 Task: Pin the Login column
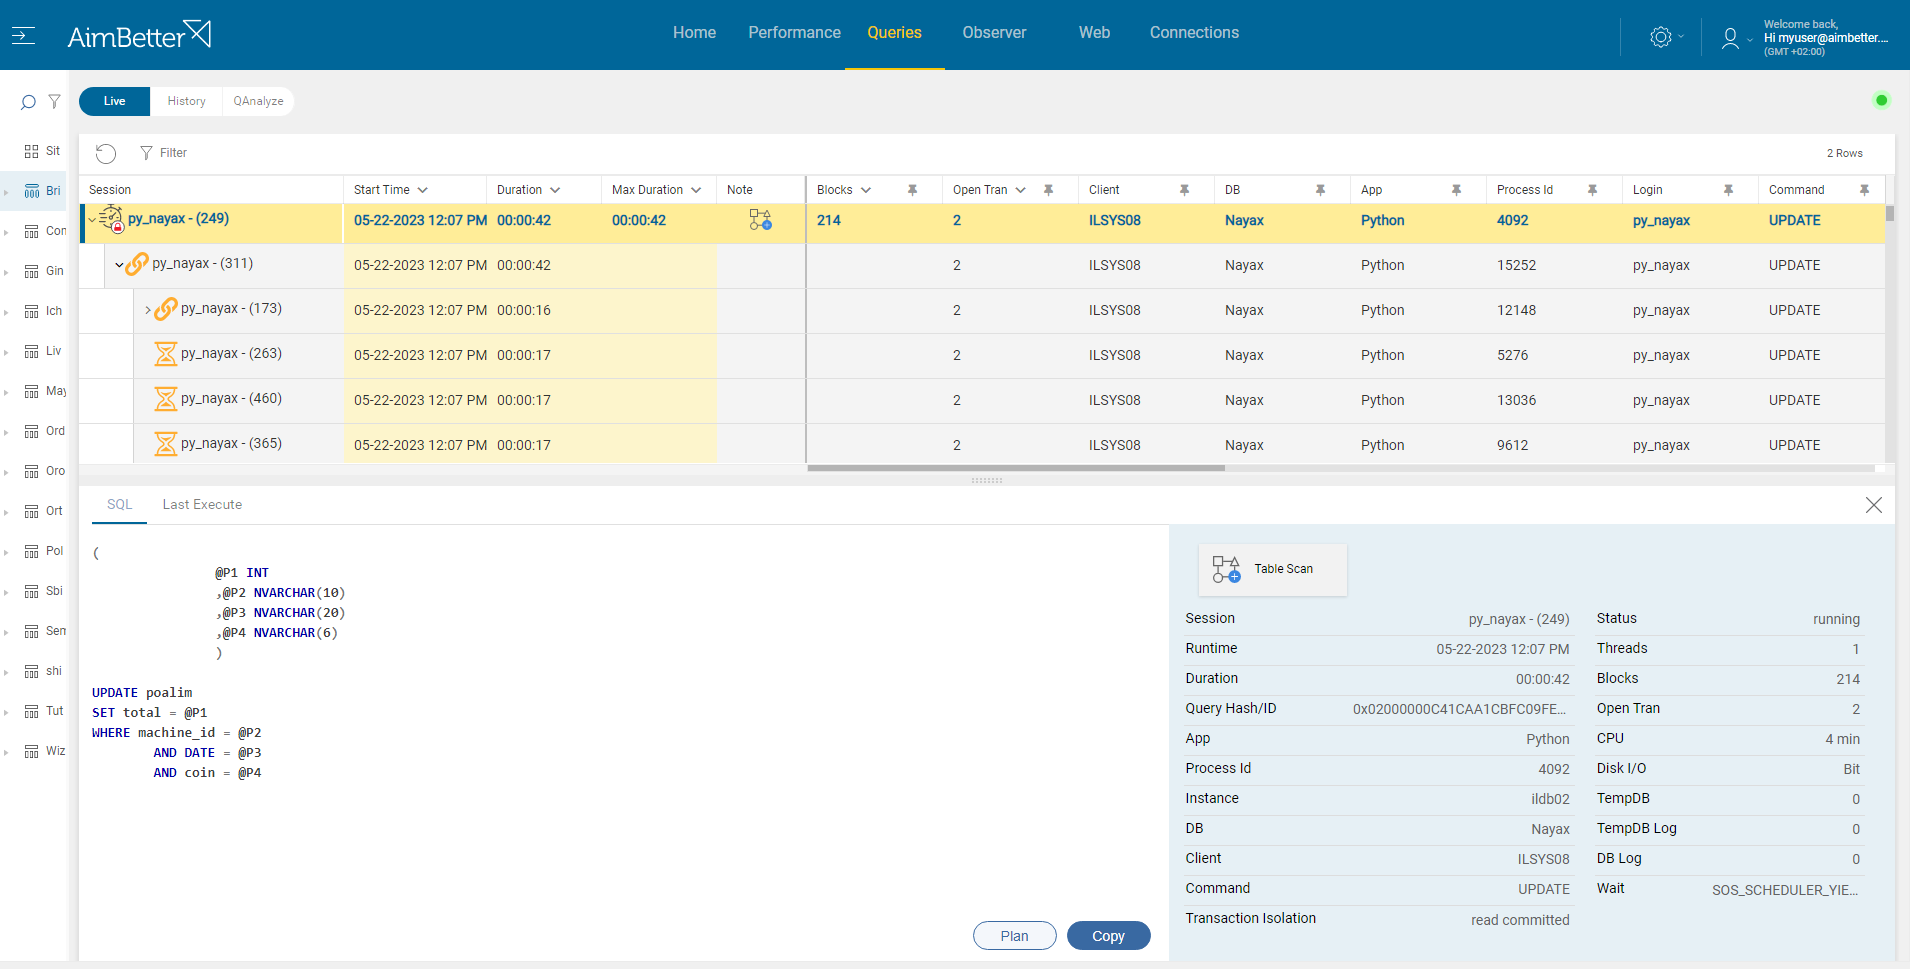pos(1729,190)
